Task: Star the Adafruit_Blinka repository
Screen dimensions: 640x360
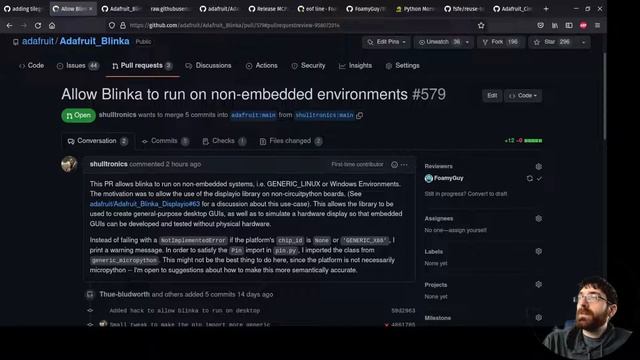Action: [552, 42]
